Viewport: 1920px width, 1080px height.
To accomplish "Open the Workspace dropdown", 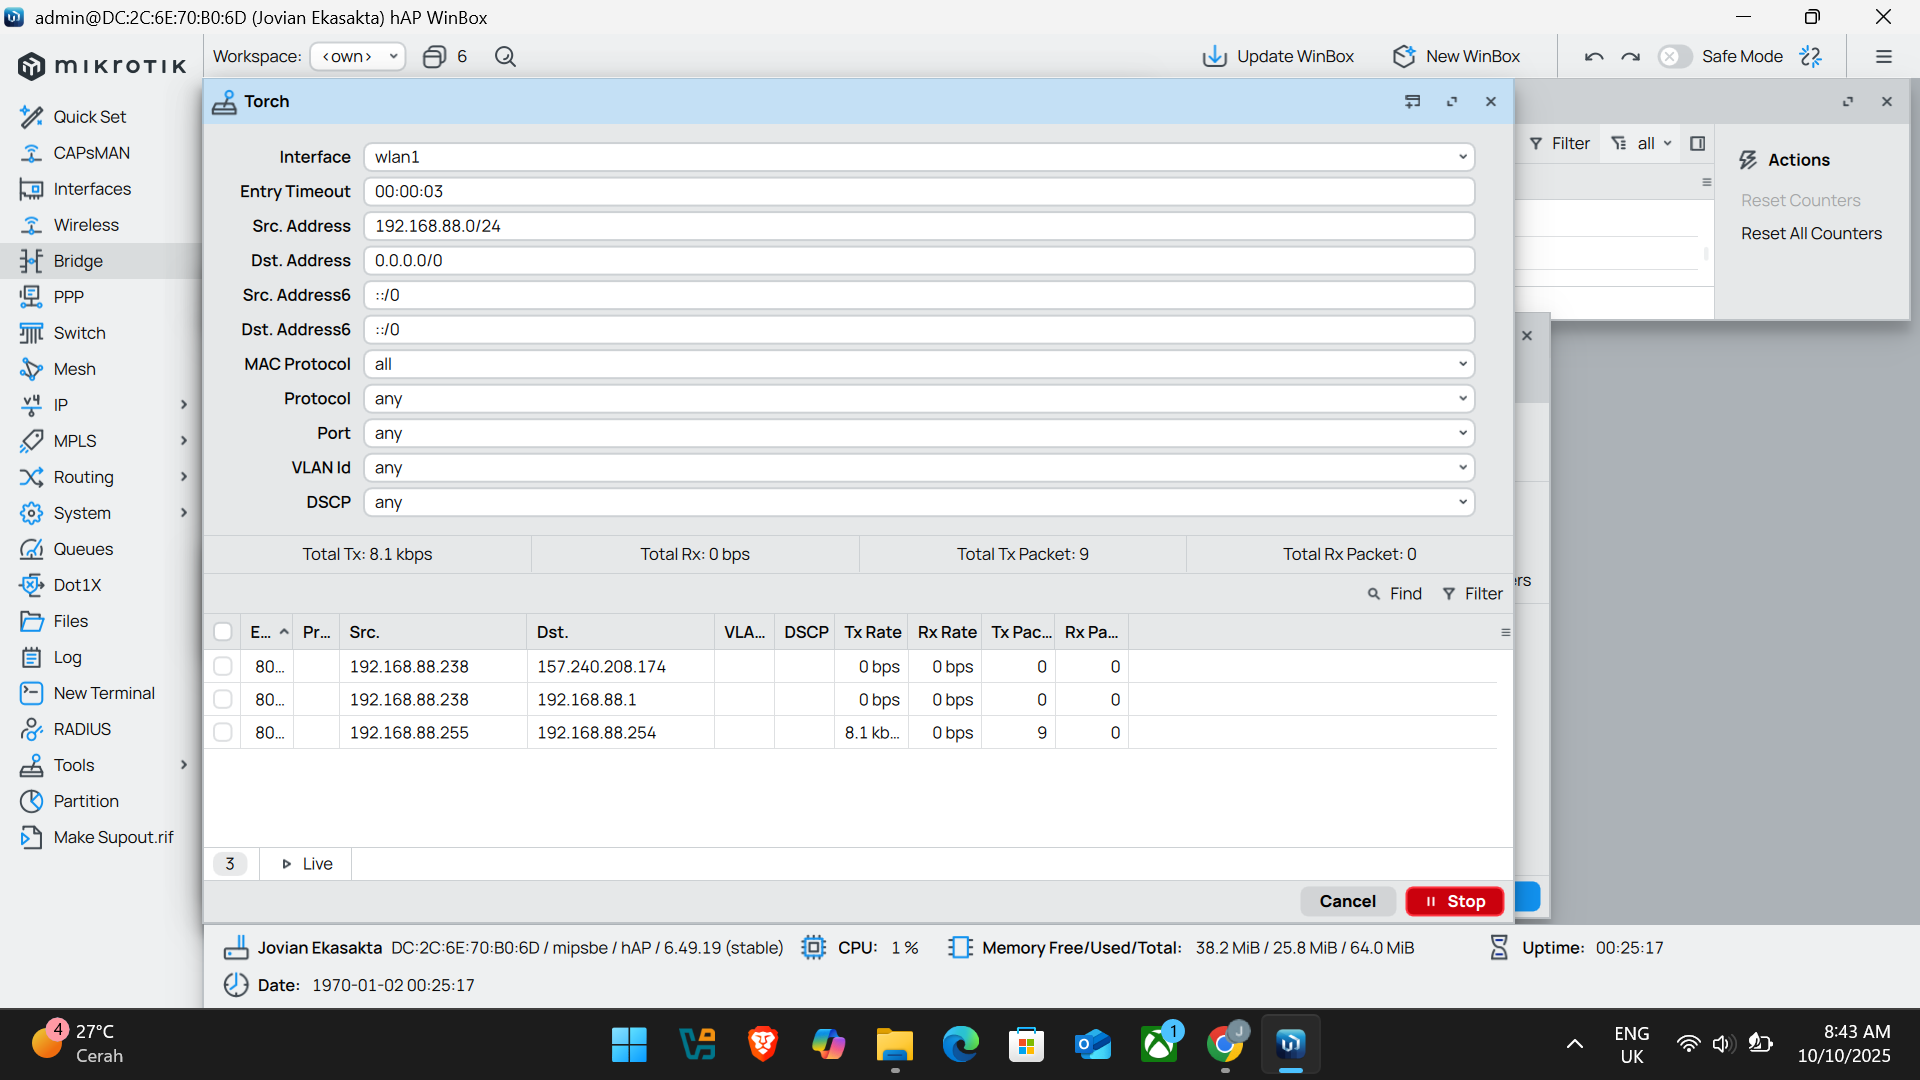I will pyautogui.click(x=358, y=57).
